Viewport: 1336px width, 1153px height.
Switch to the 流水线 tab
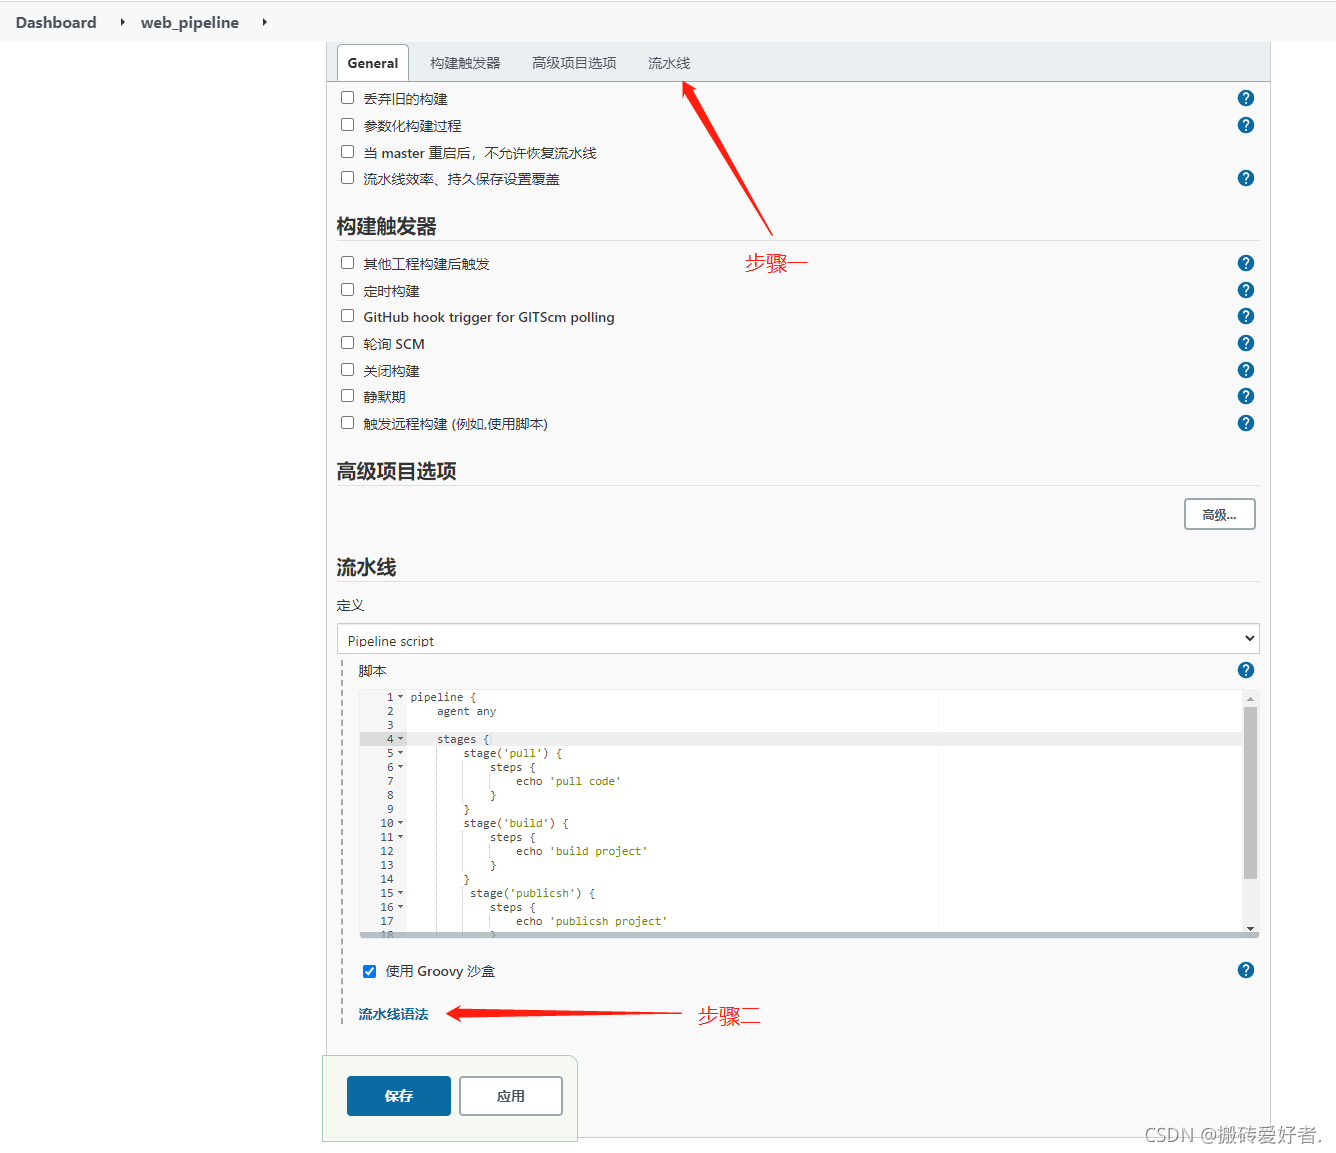669,63
